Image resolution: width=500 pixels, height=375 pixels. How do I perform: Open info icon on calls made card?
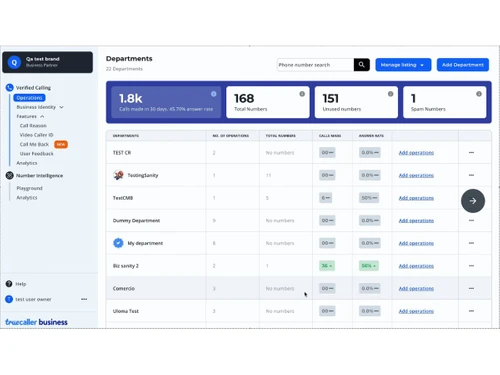[214, 94]
